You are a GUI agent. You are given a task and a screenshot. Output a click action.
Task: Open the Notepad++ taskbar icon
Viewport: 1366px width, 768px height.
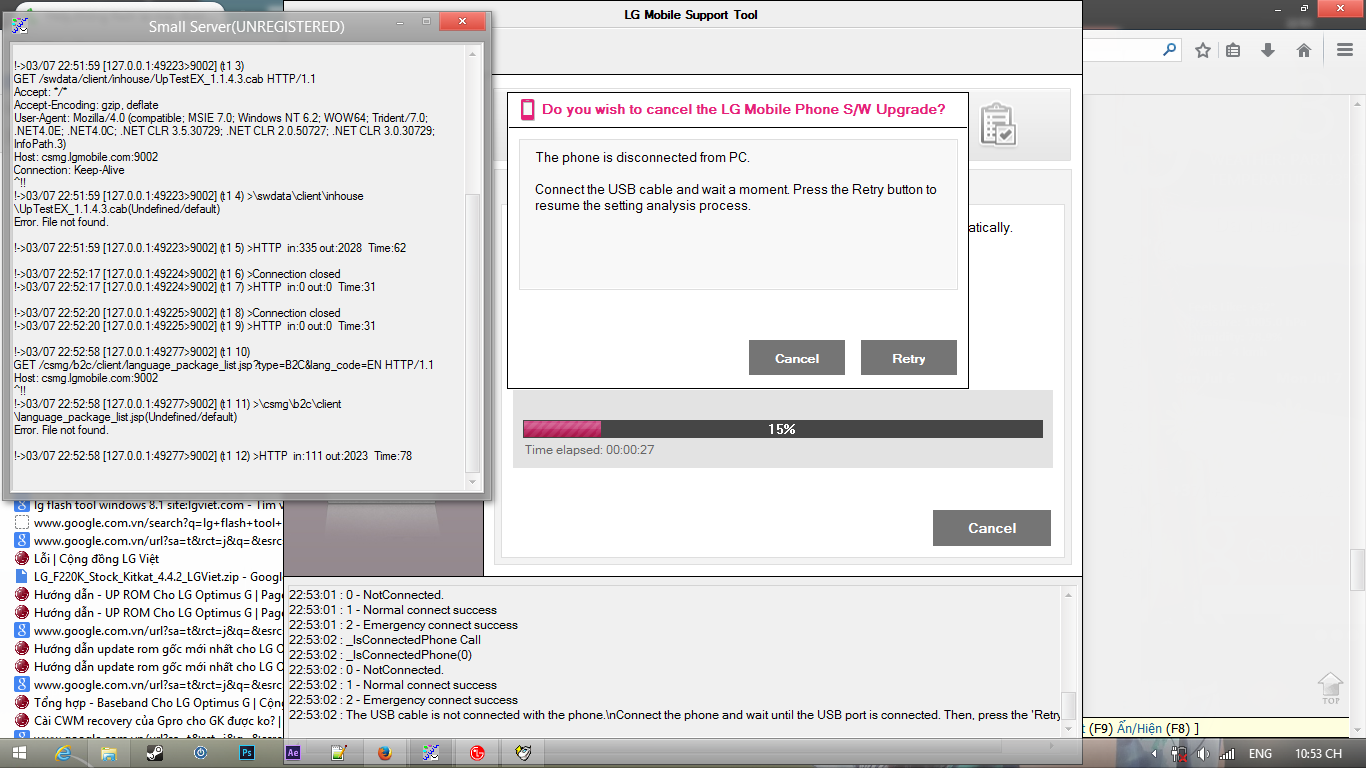pyautogui.click(x=339, y=753)
